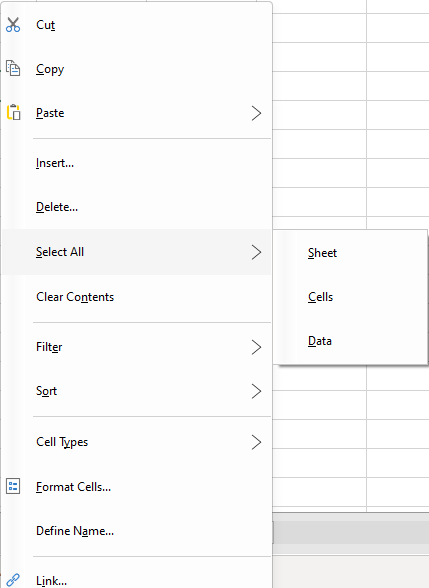Expand the Sort submenu arrow
This screenshot has height=588, width=429.
tap(256, 391)
